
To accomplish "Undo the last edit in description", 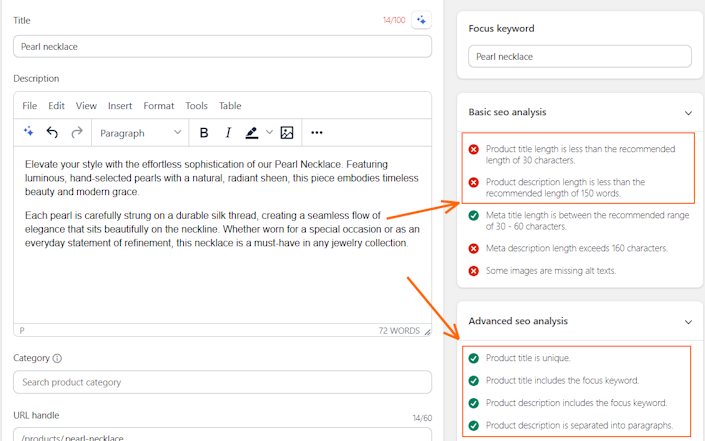I will (52, 132).
